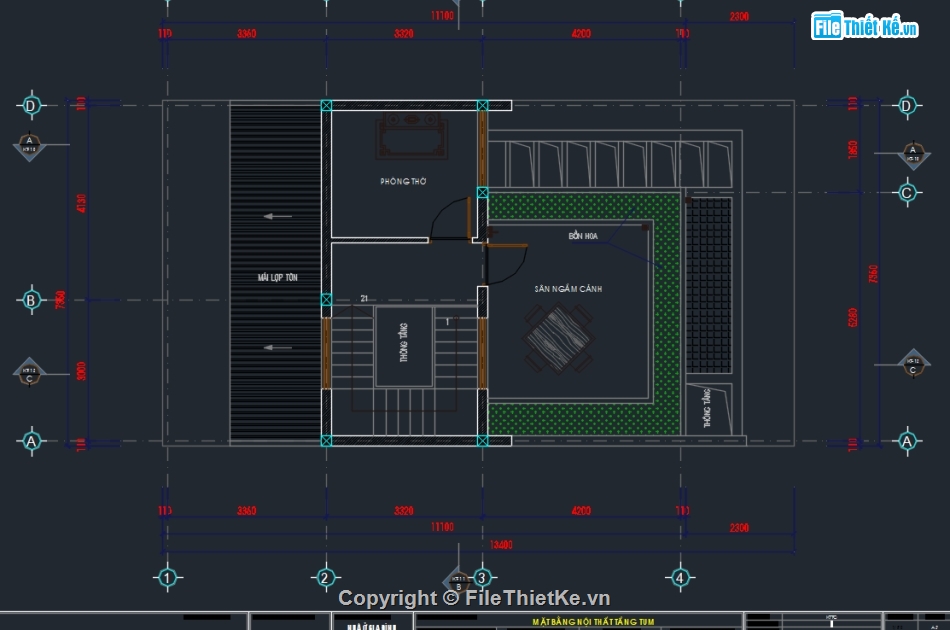Select section marker C on left edge
950x630 pixels.
29,373
